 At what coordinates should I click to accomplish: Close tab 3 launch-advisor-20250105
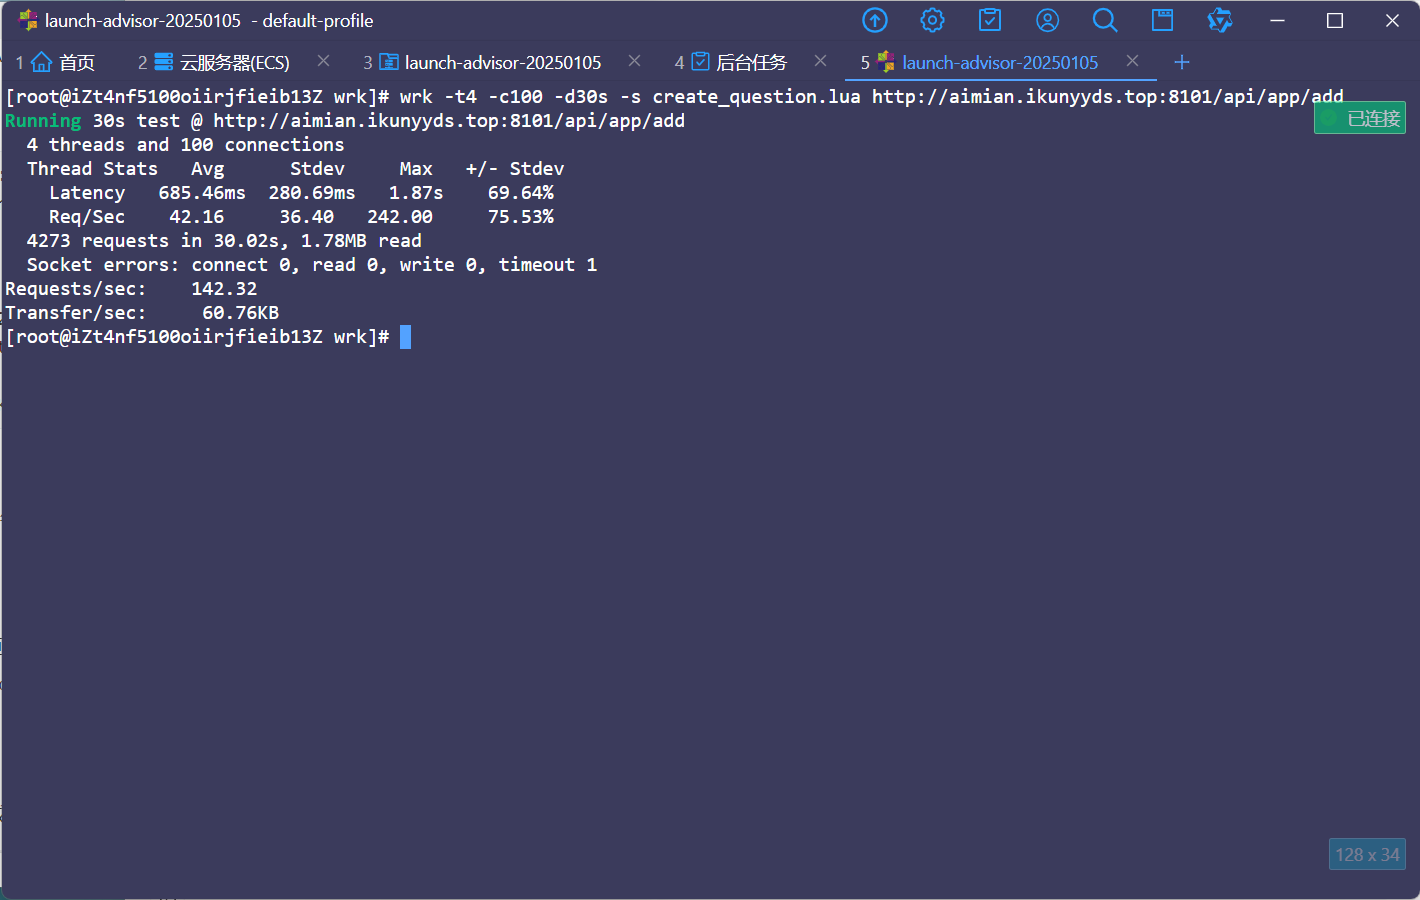coord(634,61)
